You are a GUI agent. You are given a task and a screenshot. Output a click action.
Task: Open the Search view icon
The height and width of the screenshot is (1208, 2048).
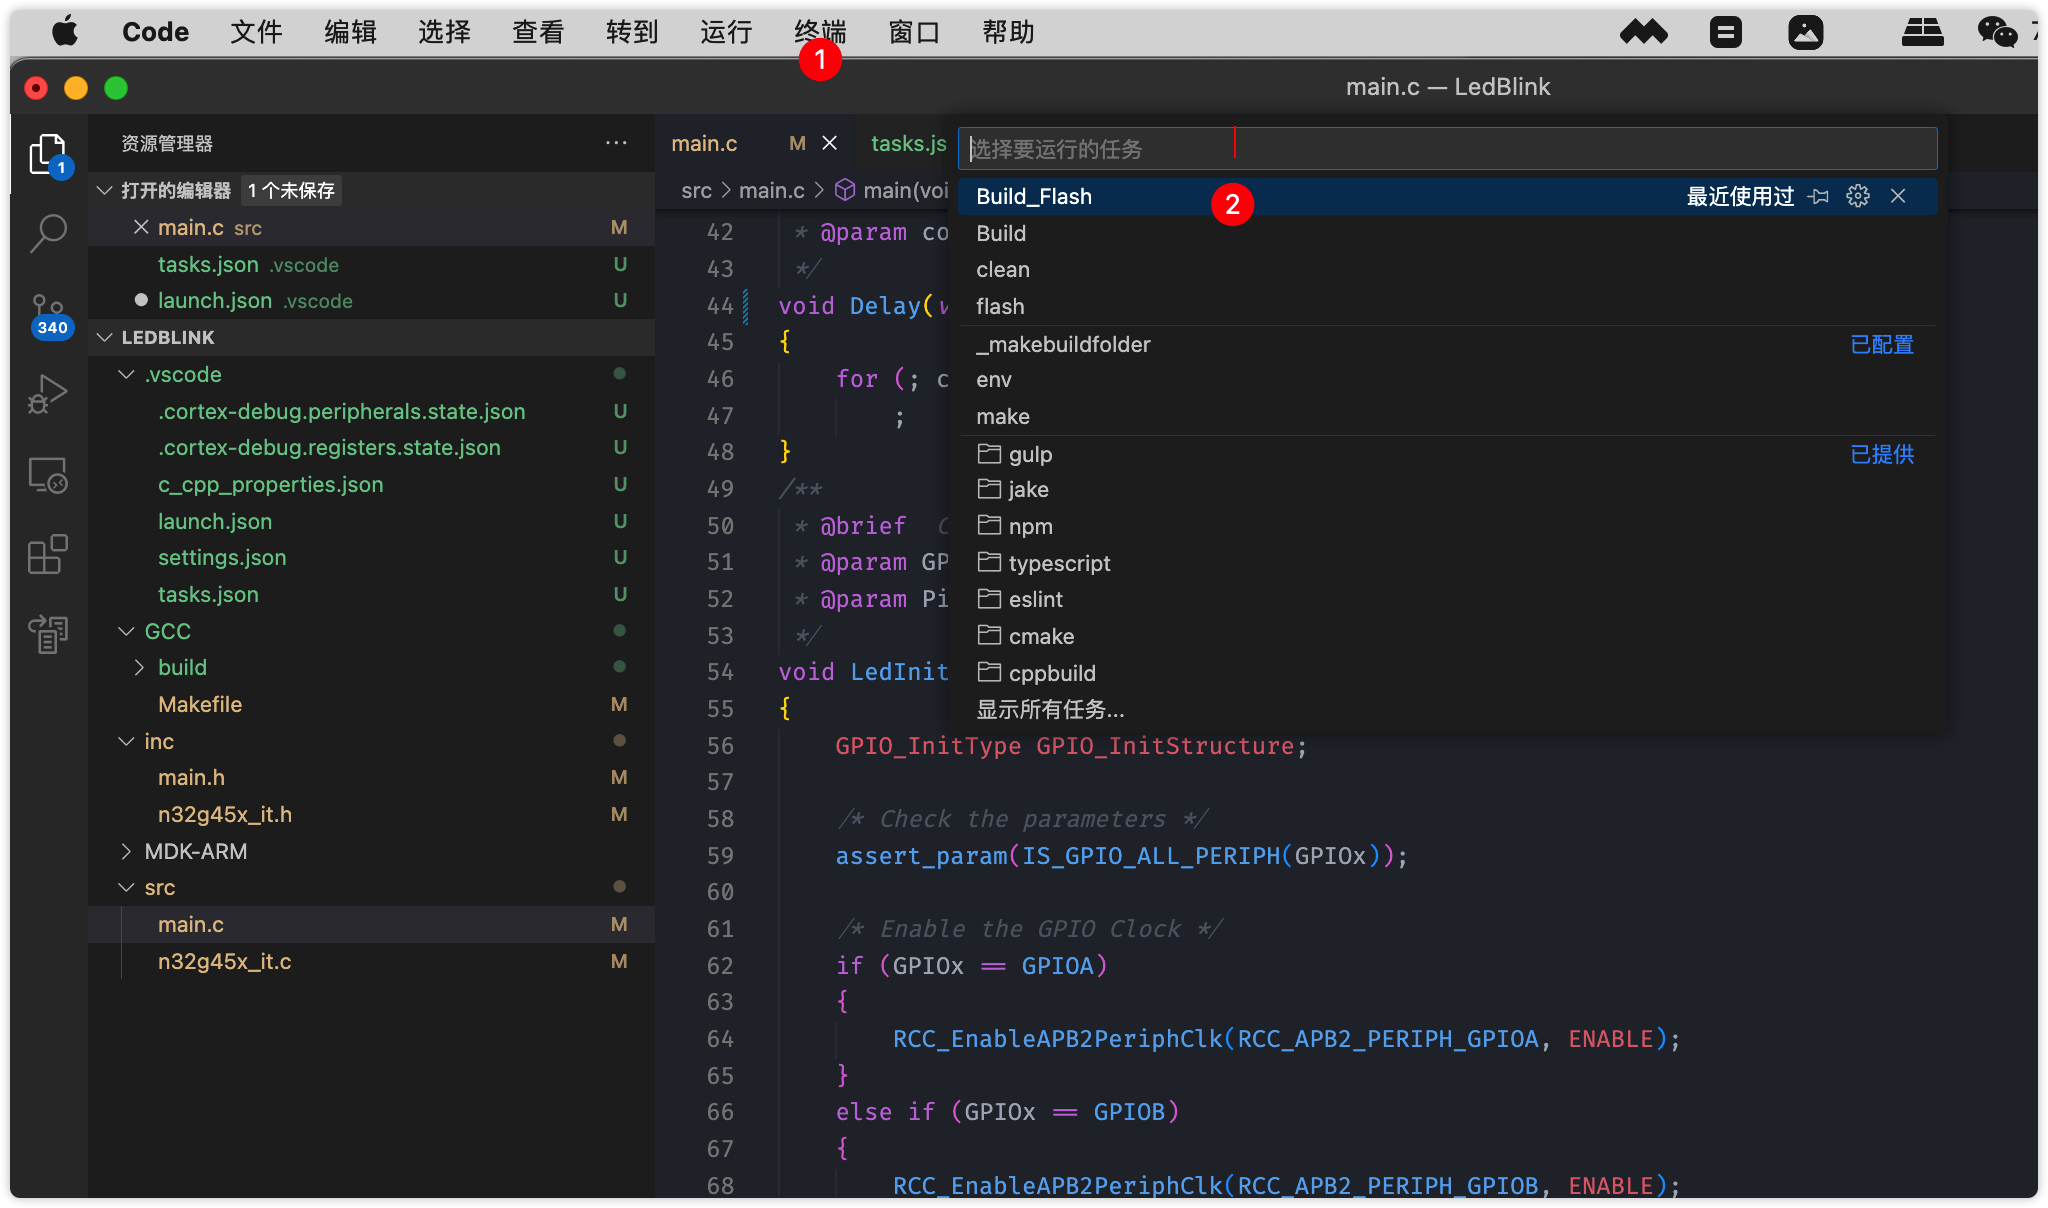coord(48,233)
